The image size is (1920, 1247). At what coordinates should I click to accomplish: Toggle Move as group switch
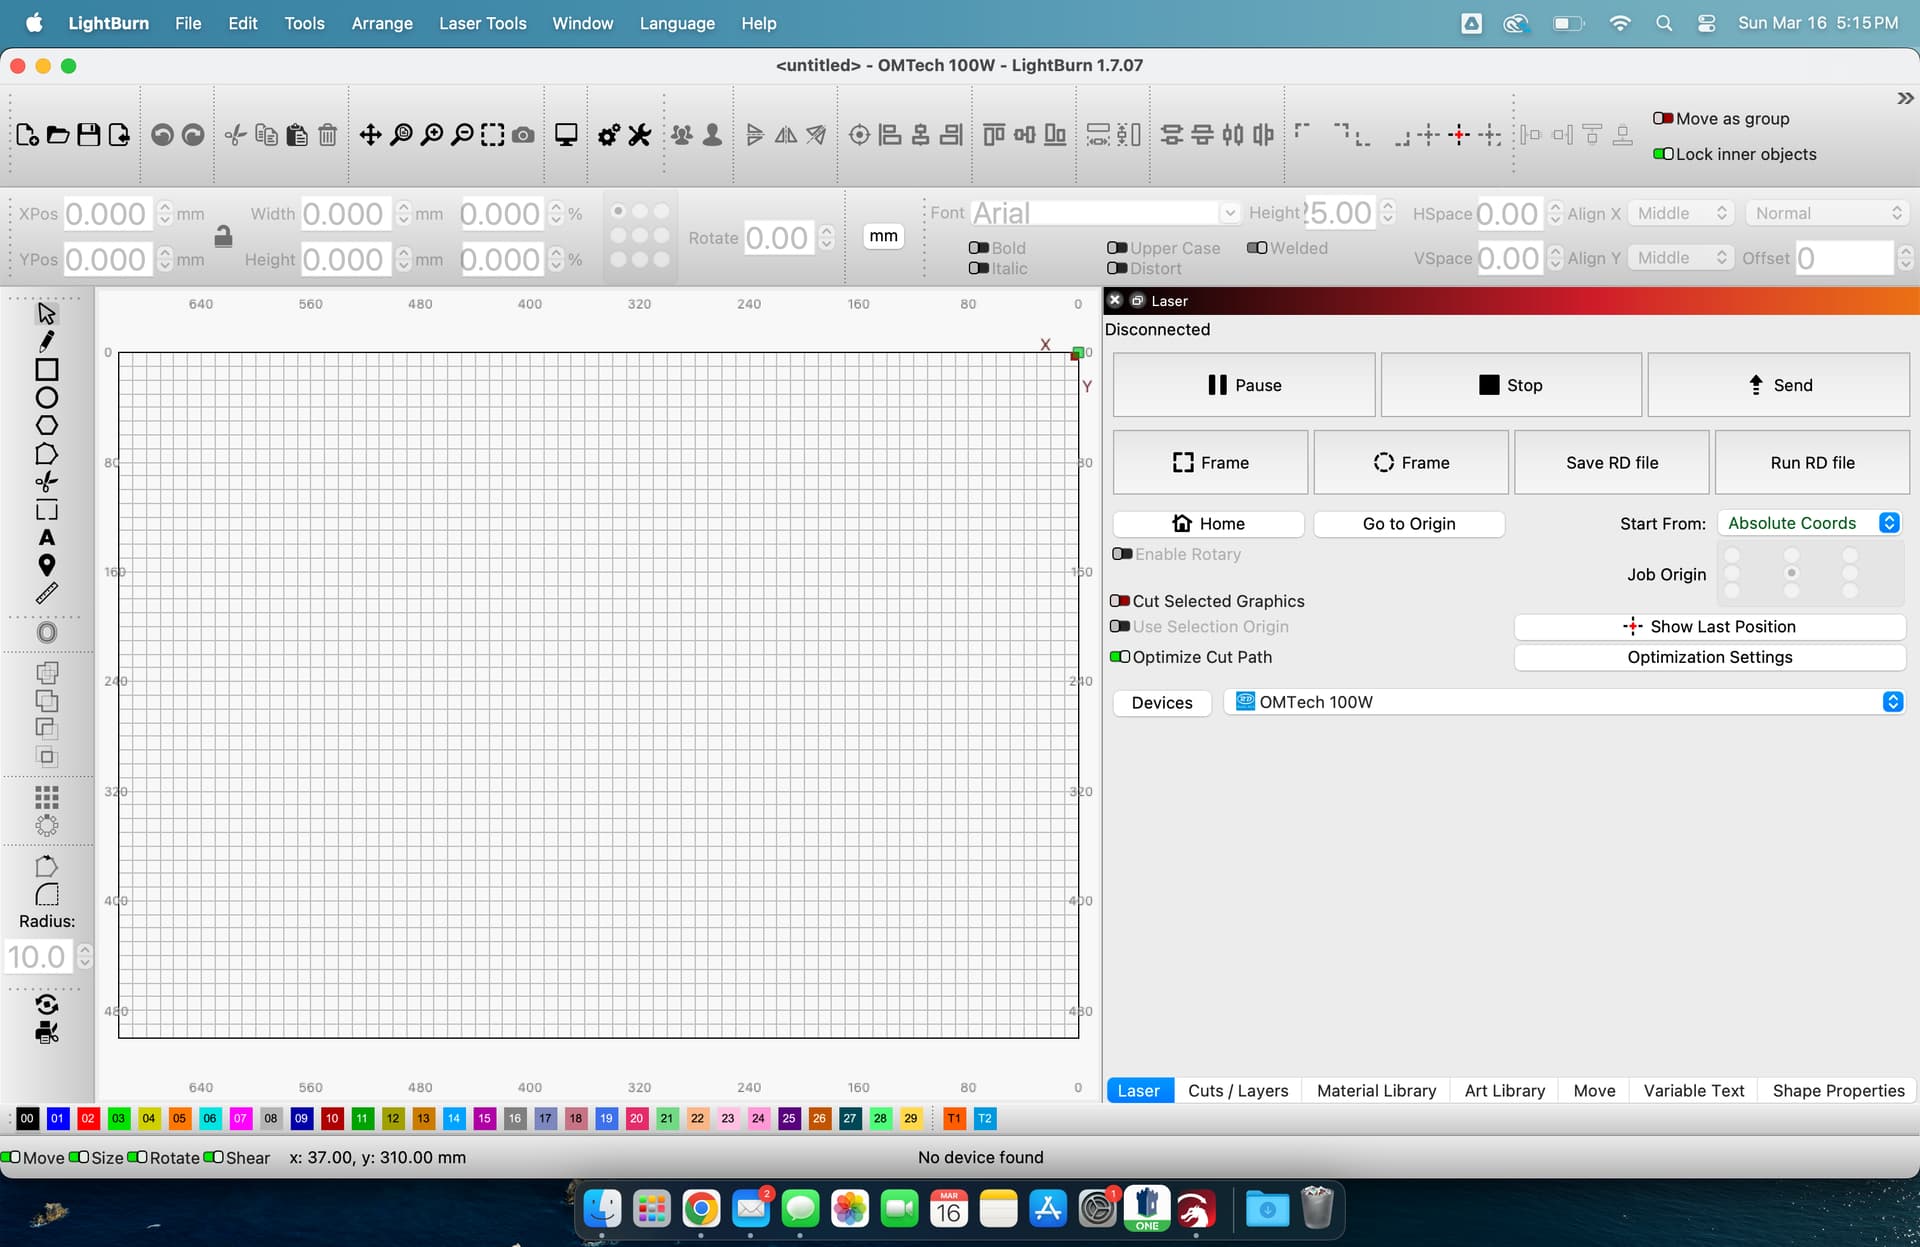(1663, 118)
